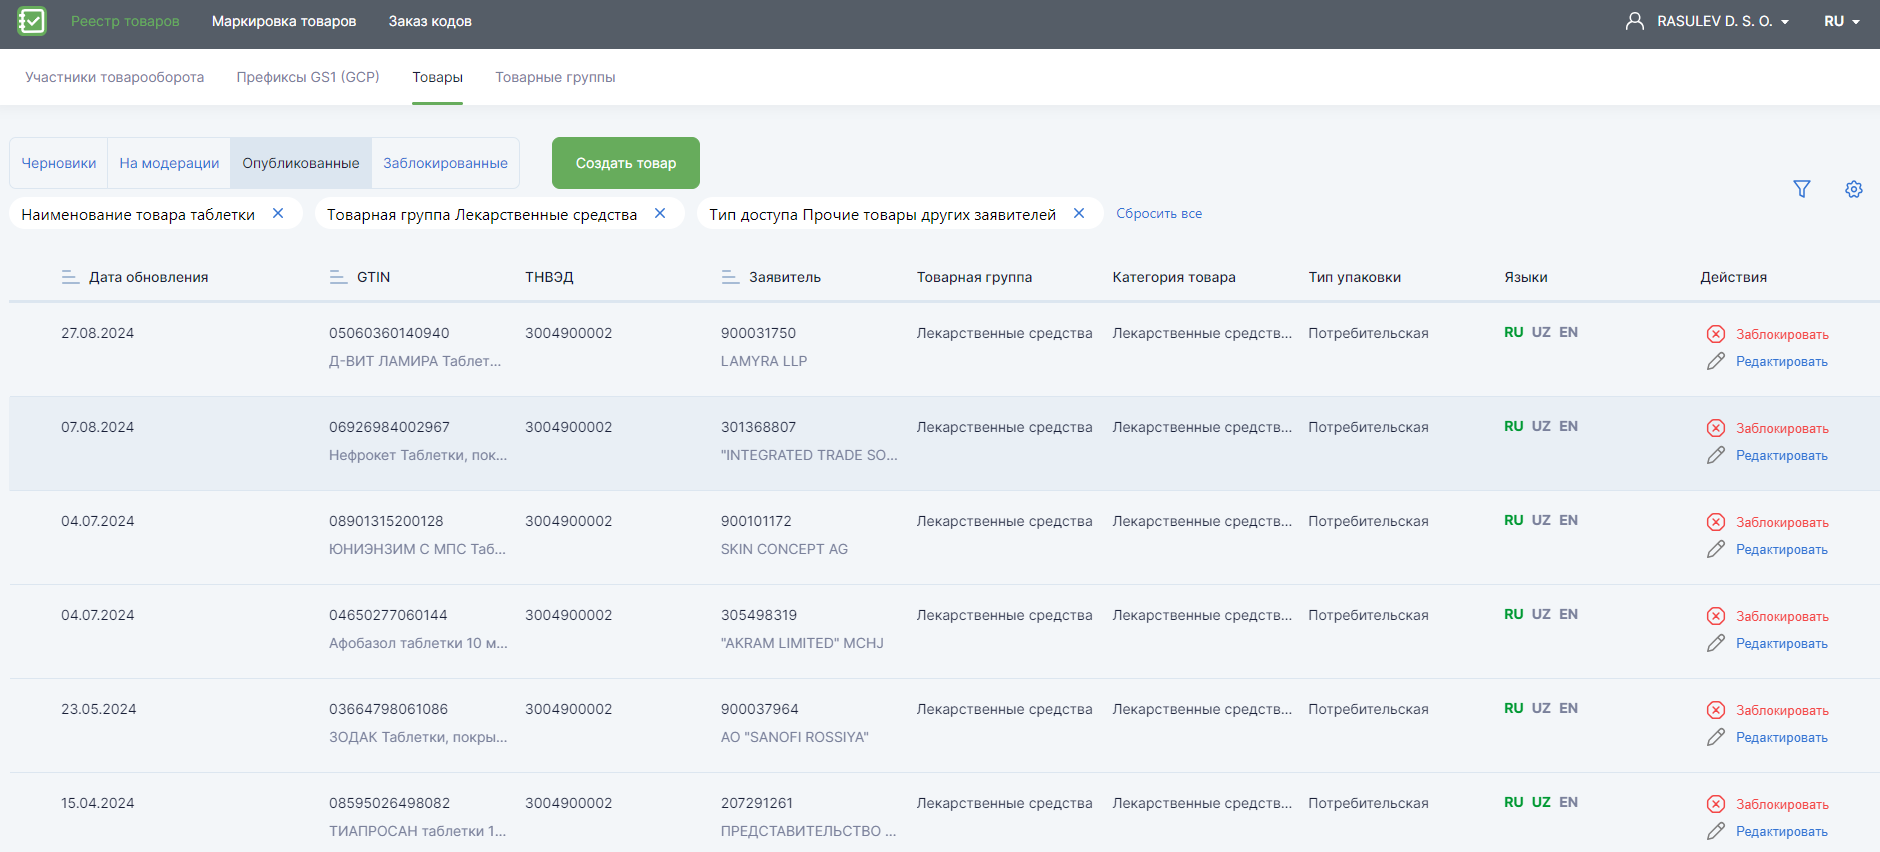The width and height of the screenshot is (1880, 852).
Task: Click applicant code 305498319
Action: pyautogui.click(x=759, y=615)
